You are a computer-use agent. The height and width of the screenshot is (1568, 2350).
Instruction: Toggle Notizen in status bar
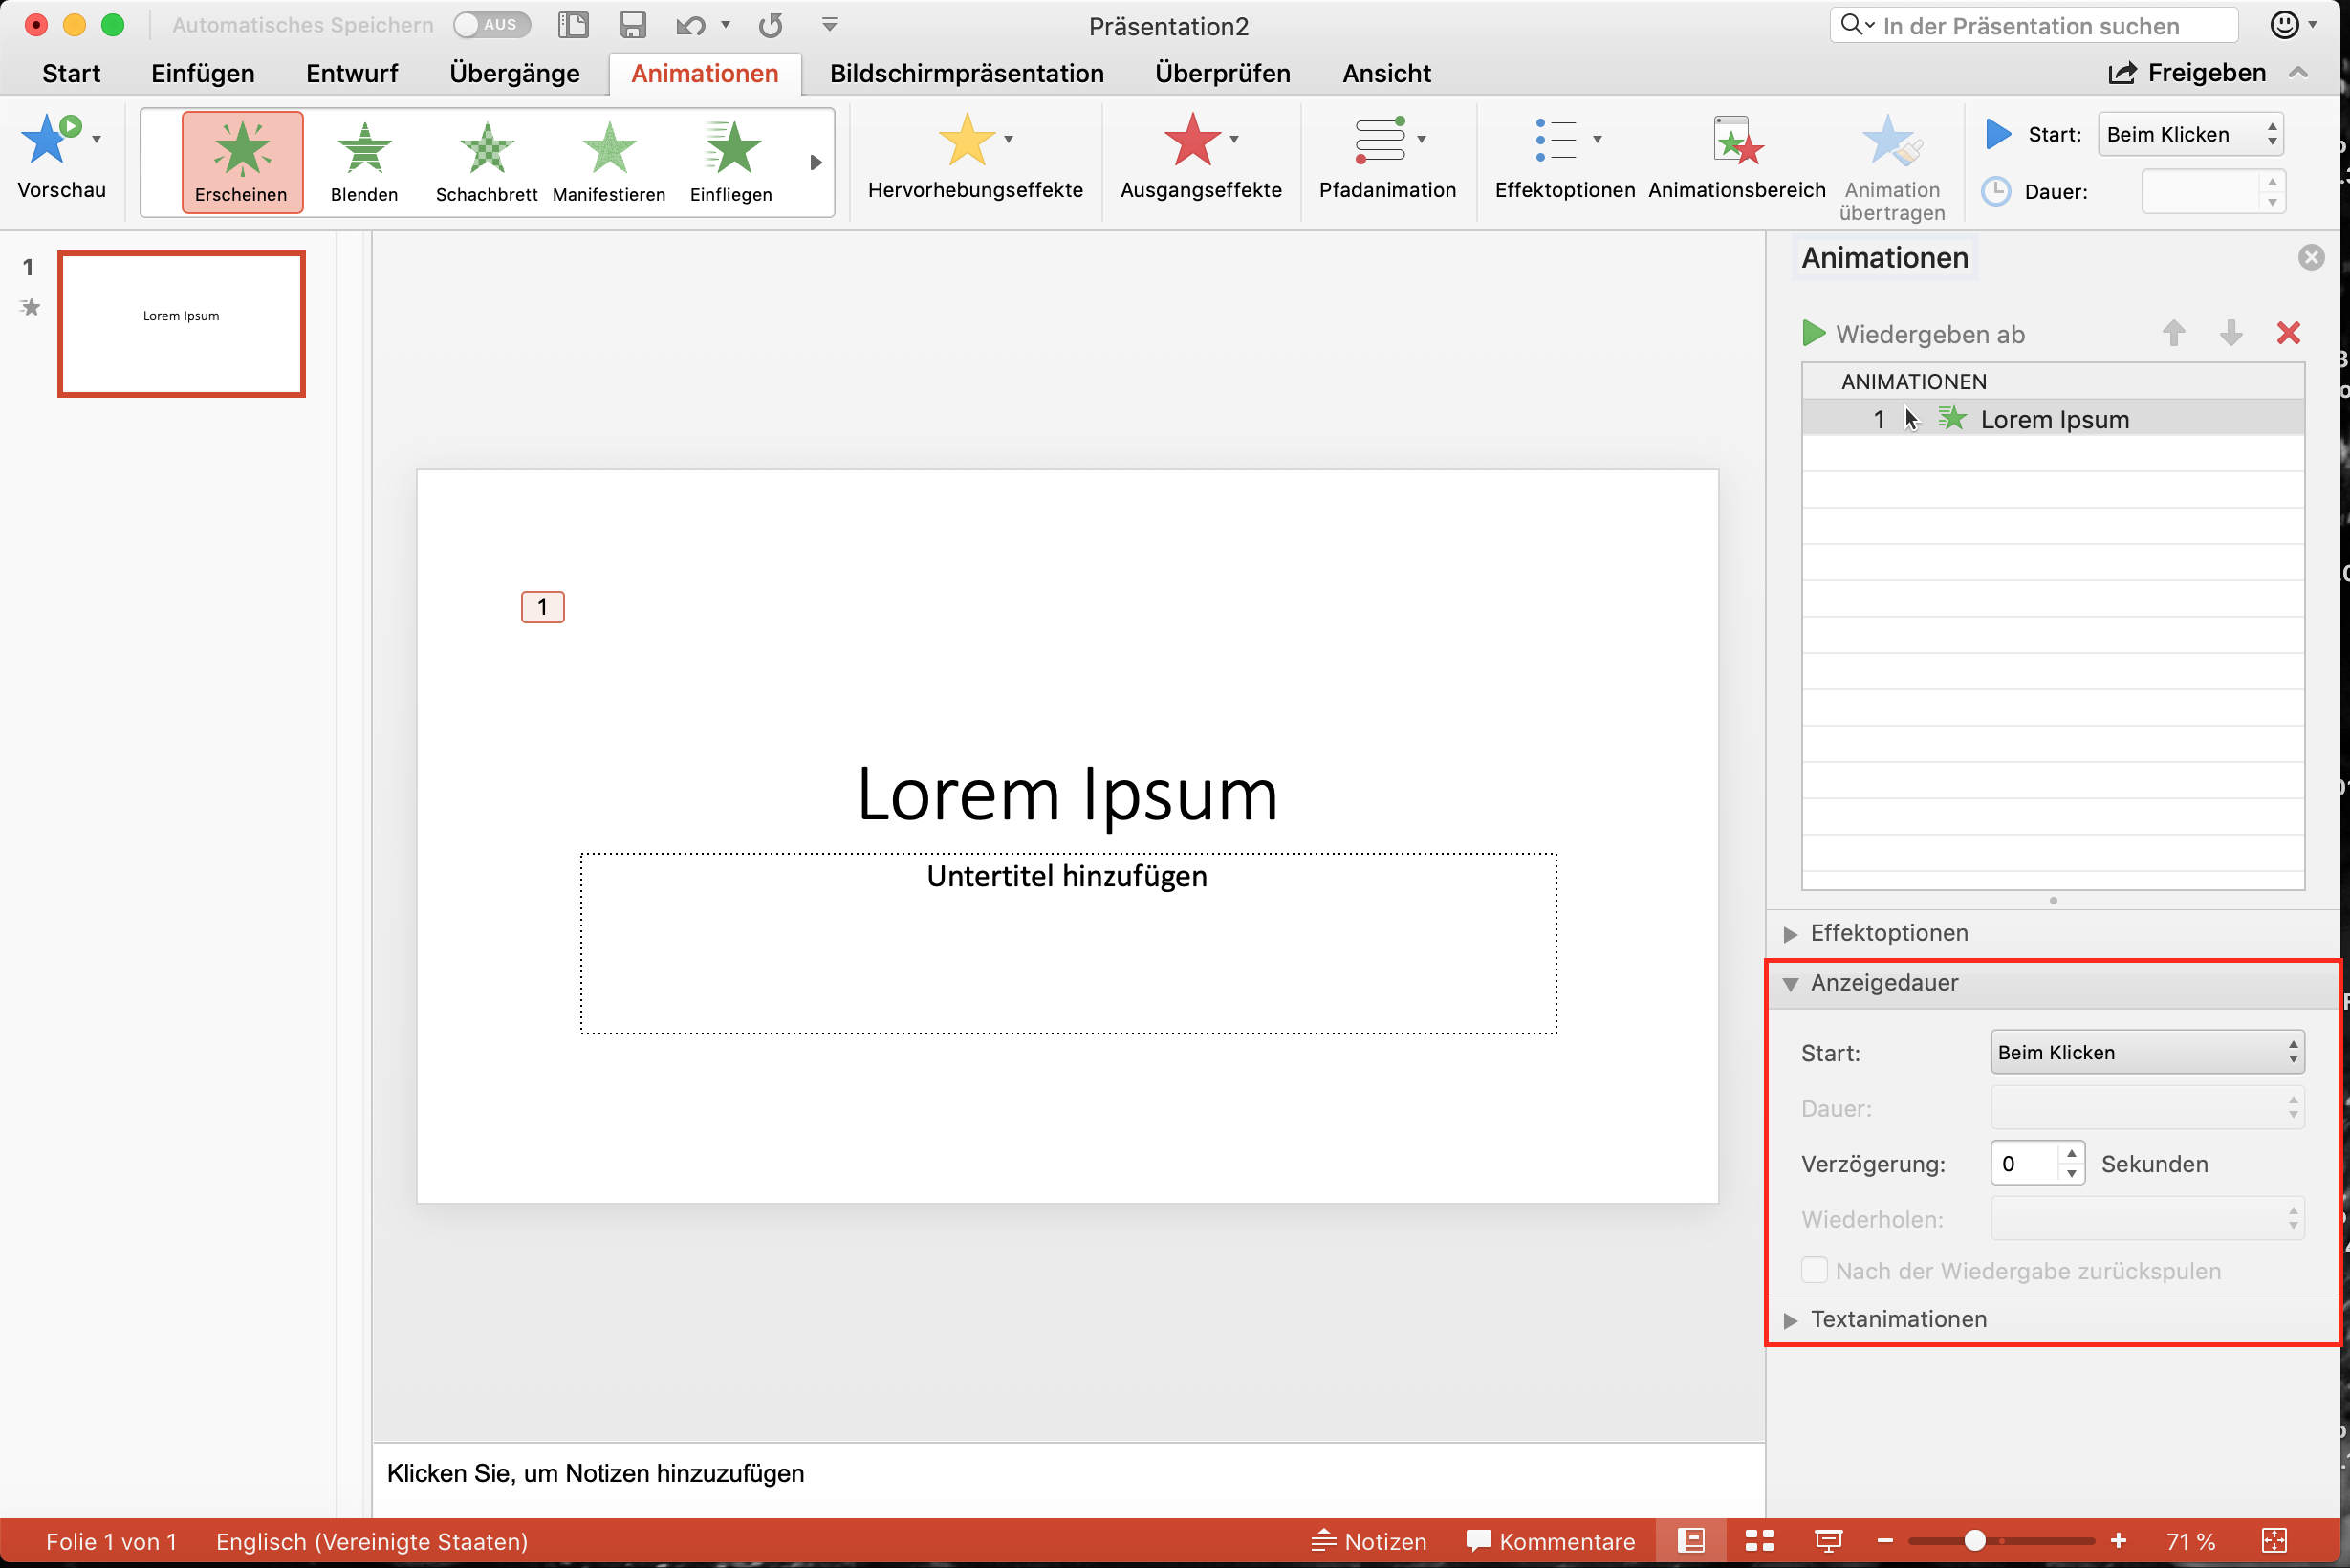coord(1368,1541)
